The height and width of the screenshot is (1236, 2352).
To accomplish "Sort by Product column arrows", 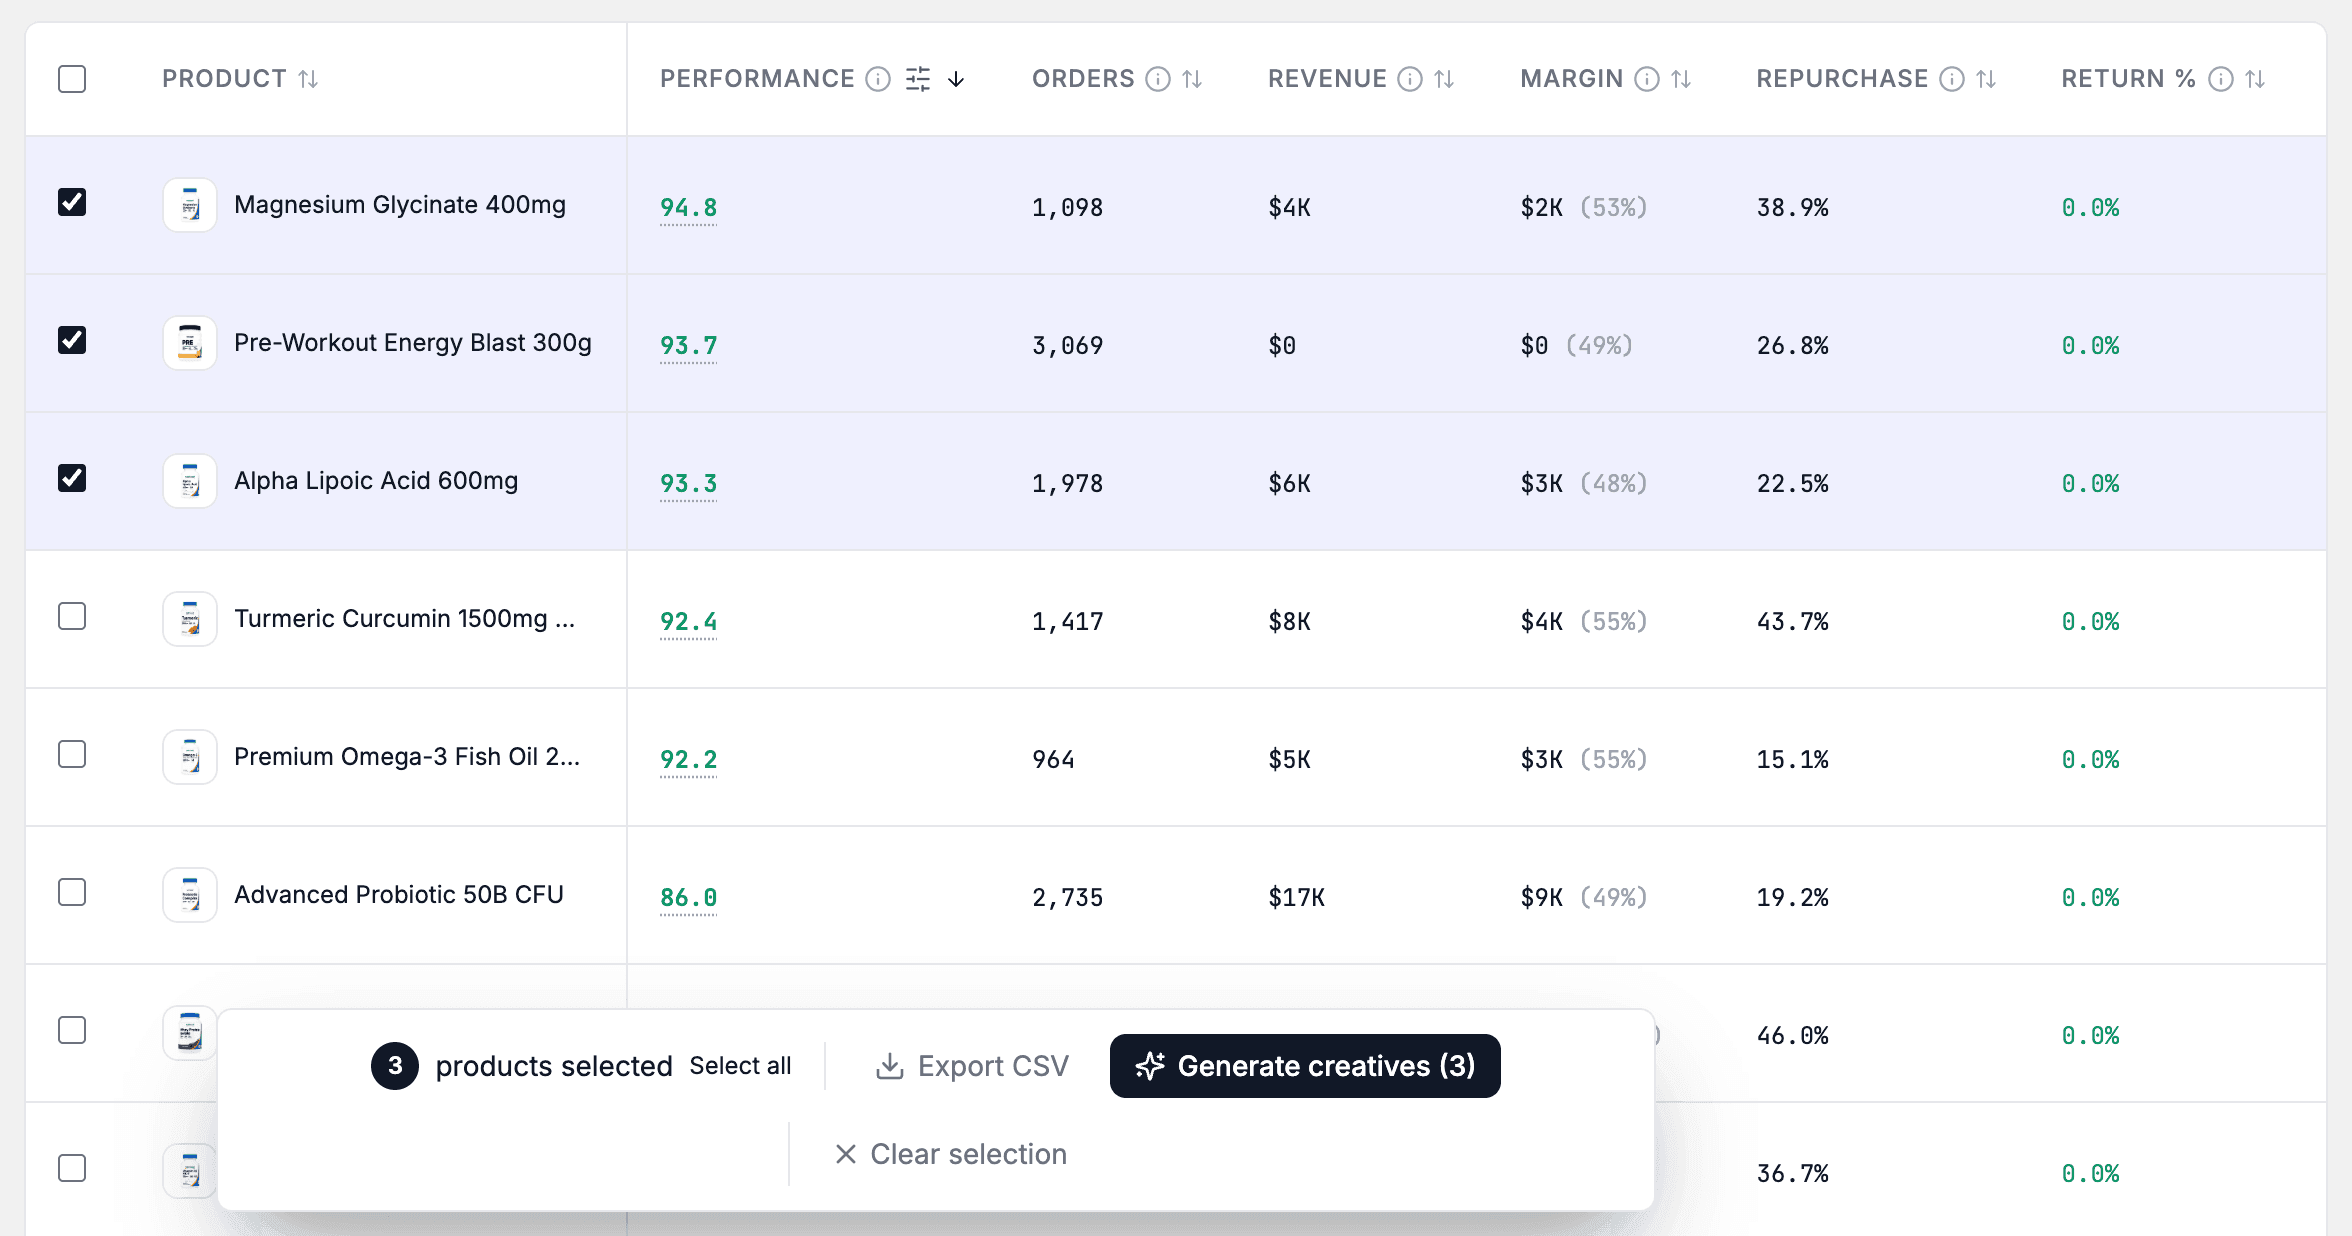I will pyautogui.click(x=308, y=79).
